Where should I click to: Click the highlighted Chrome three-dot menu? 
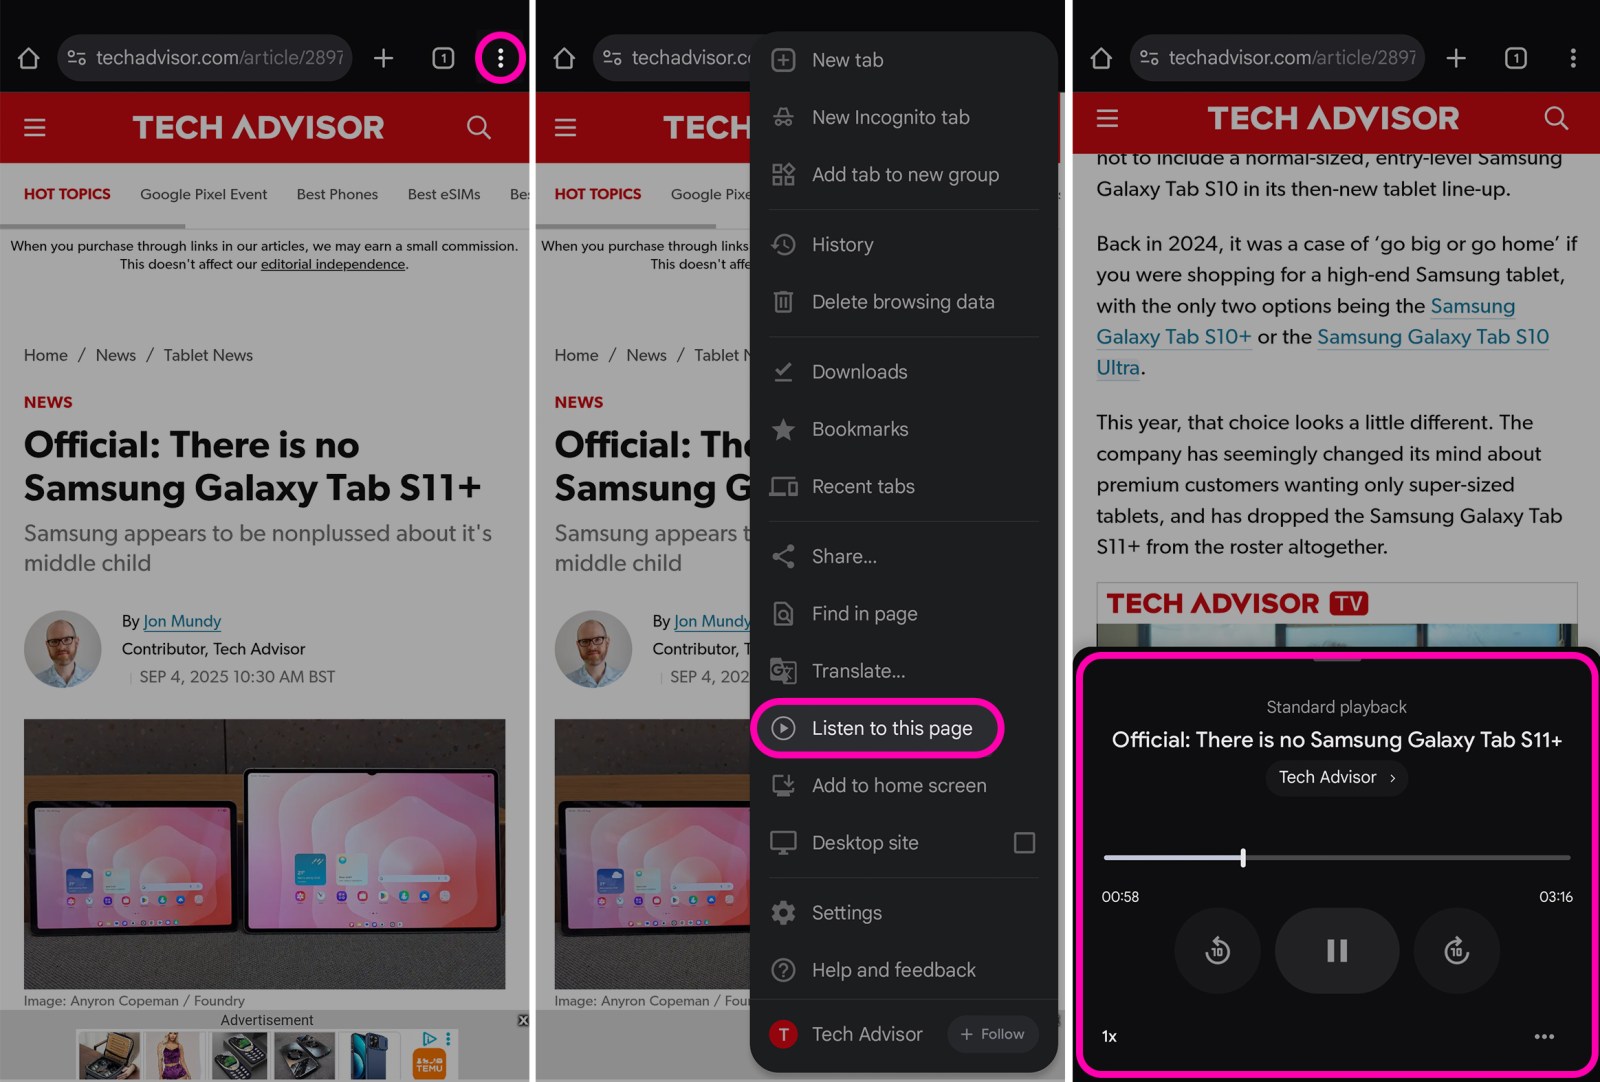coord(500,58)
